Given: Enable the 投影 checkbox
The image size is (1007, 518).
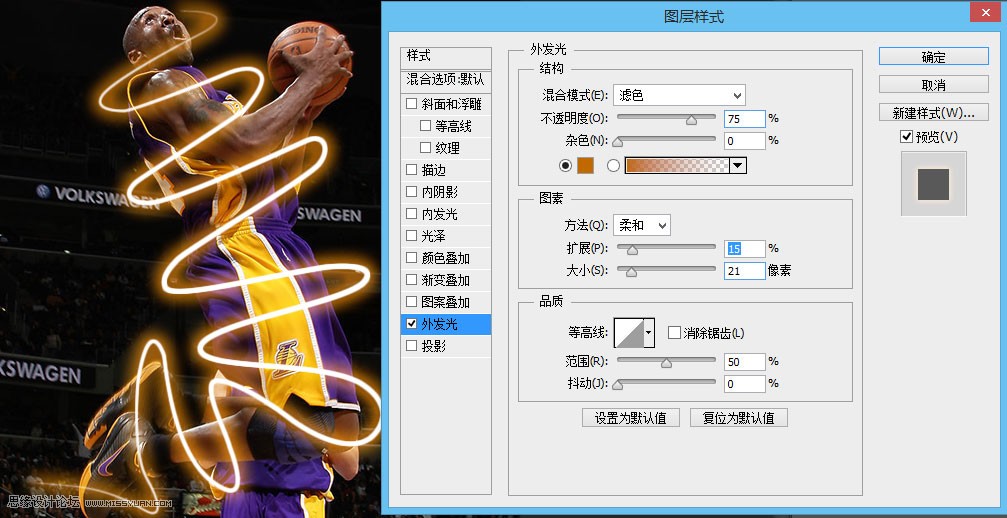Looking at the screenshot, I should (x=412, y=346).
